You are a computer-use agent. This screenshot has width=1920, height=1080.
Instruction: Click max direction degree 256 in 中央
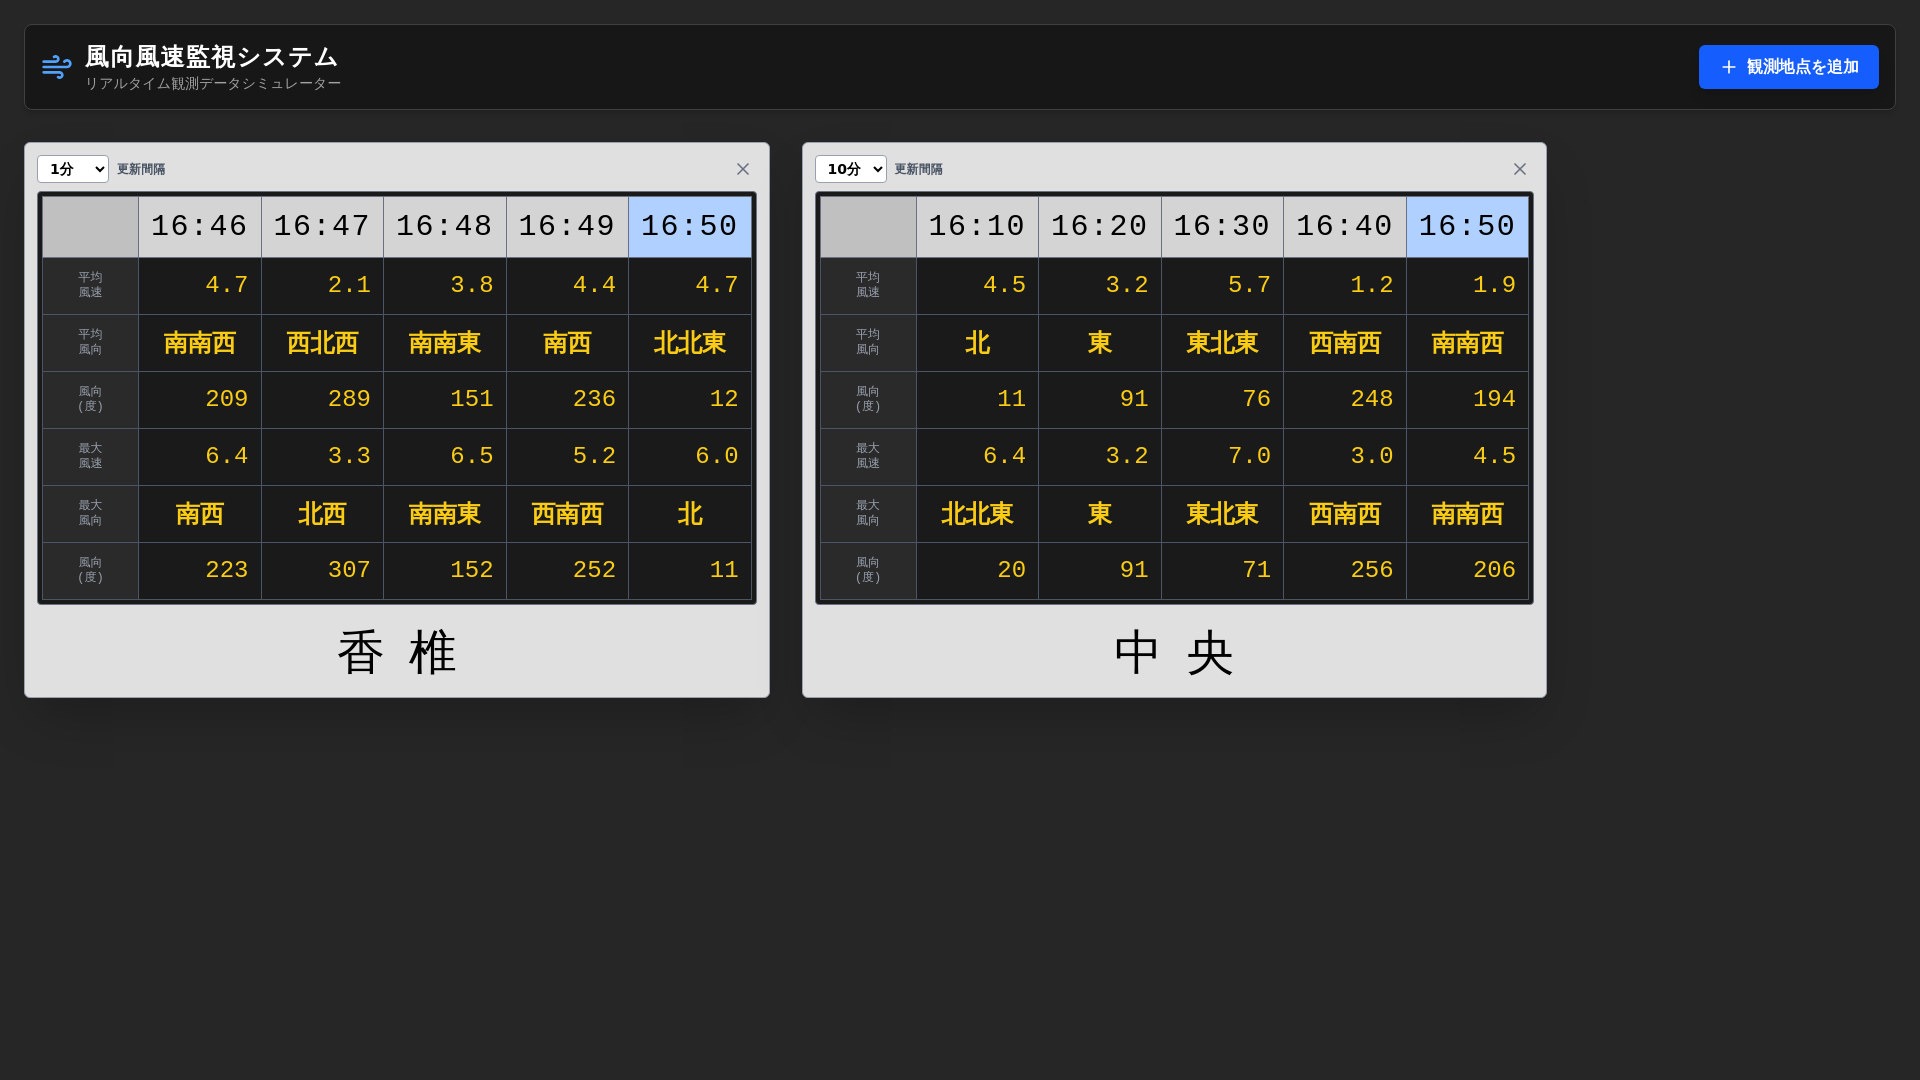(1345, 571)
